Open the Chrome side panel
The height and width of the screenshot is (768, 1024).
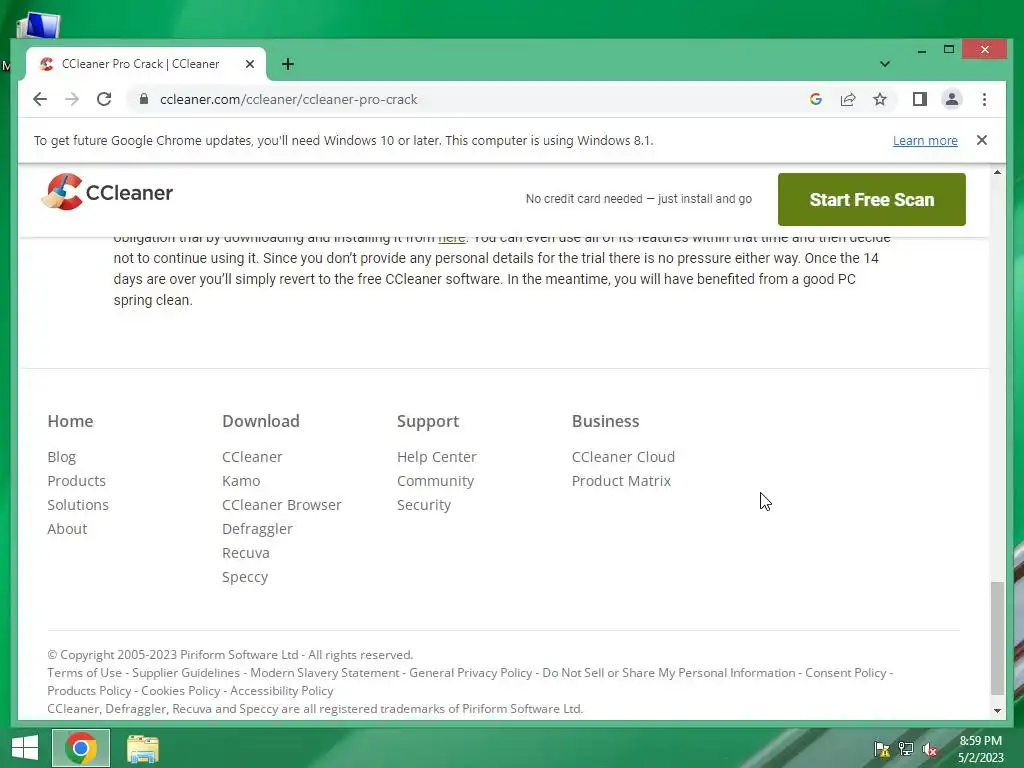pos(920,99)
